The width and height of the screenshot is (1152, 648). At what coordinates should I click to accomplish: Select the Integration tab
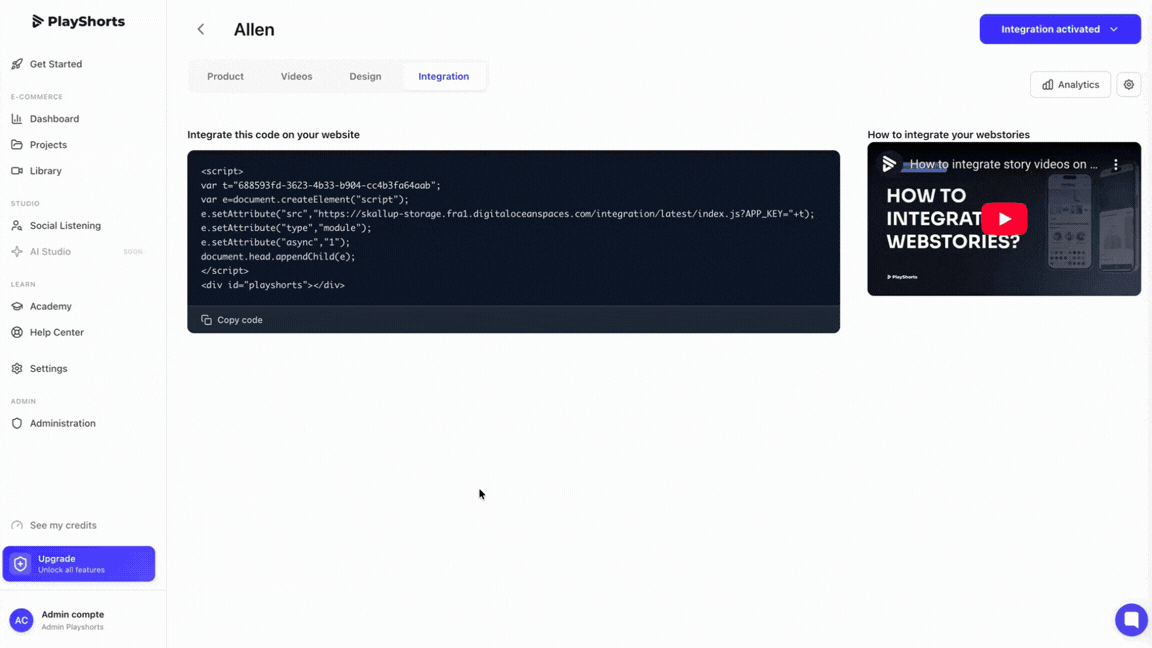click(444, 76)
